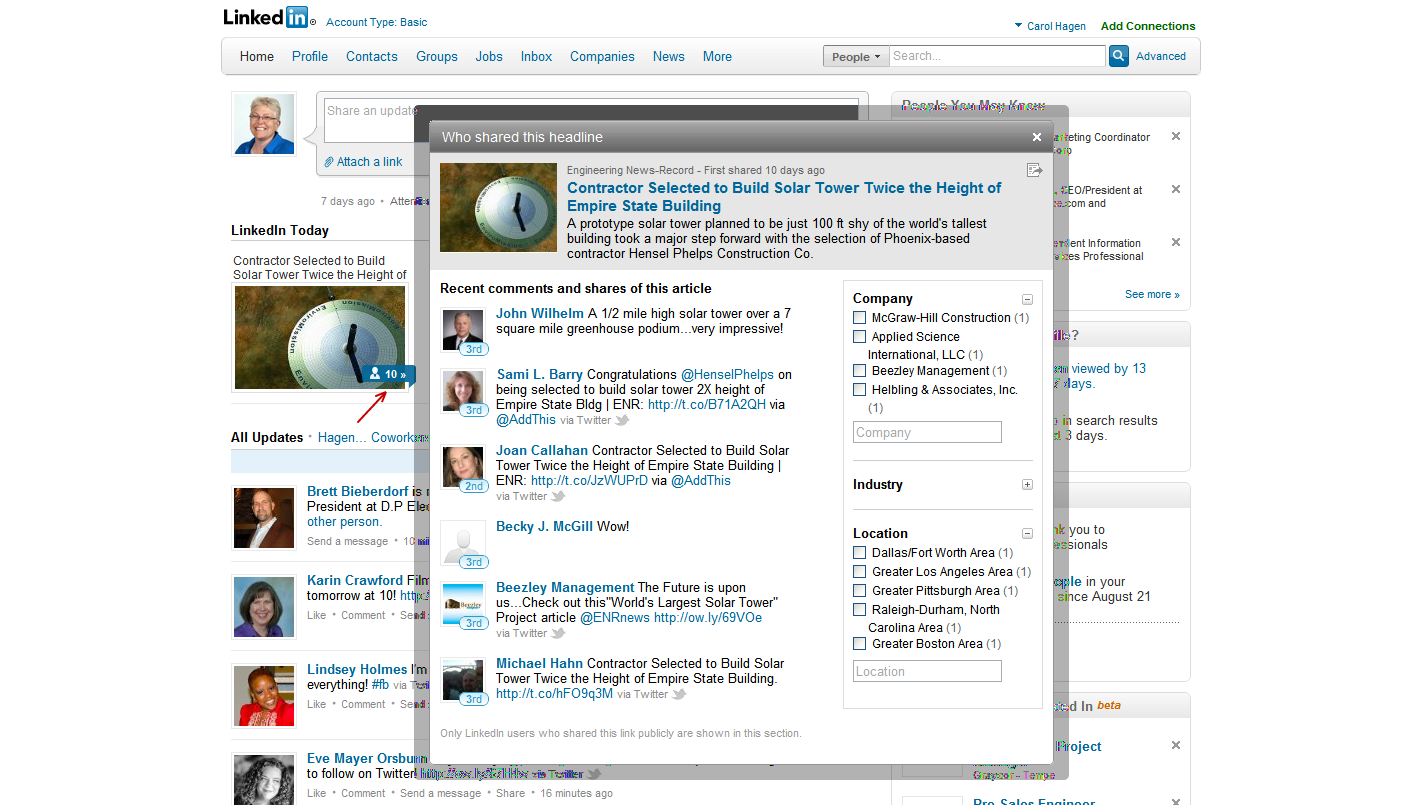The image size is (1423, 805).
Task: Check Helbling & Associates, Inc. filter
Action: pos(859,390)
